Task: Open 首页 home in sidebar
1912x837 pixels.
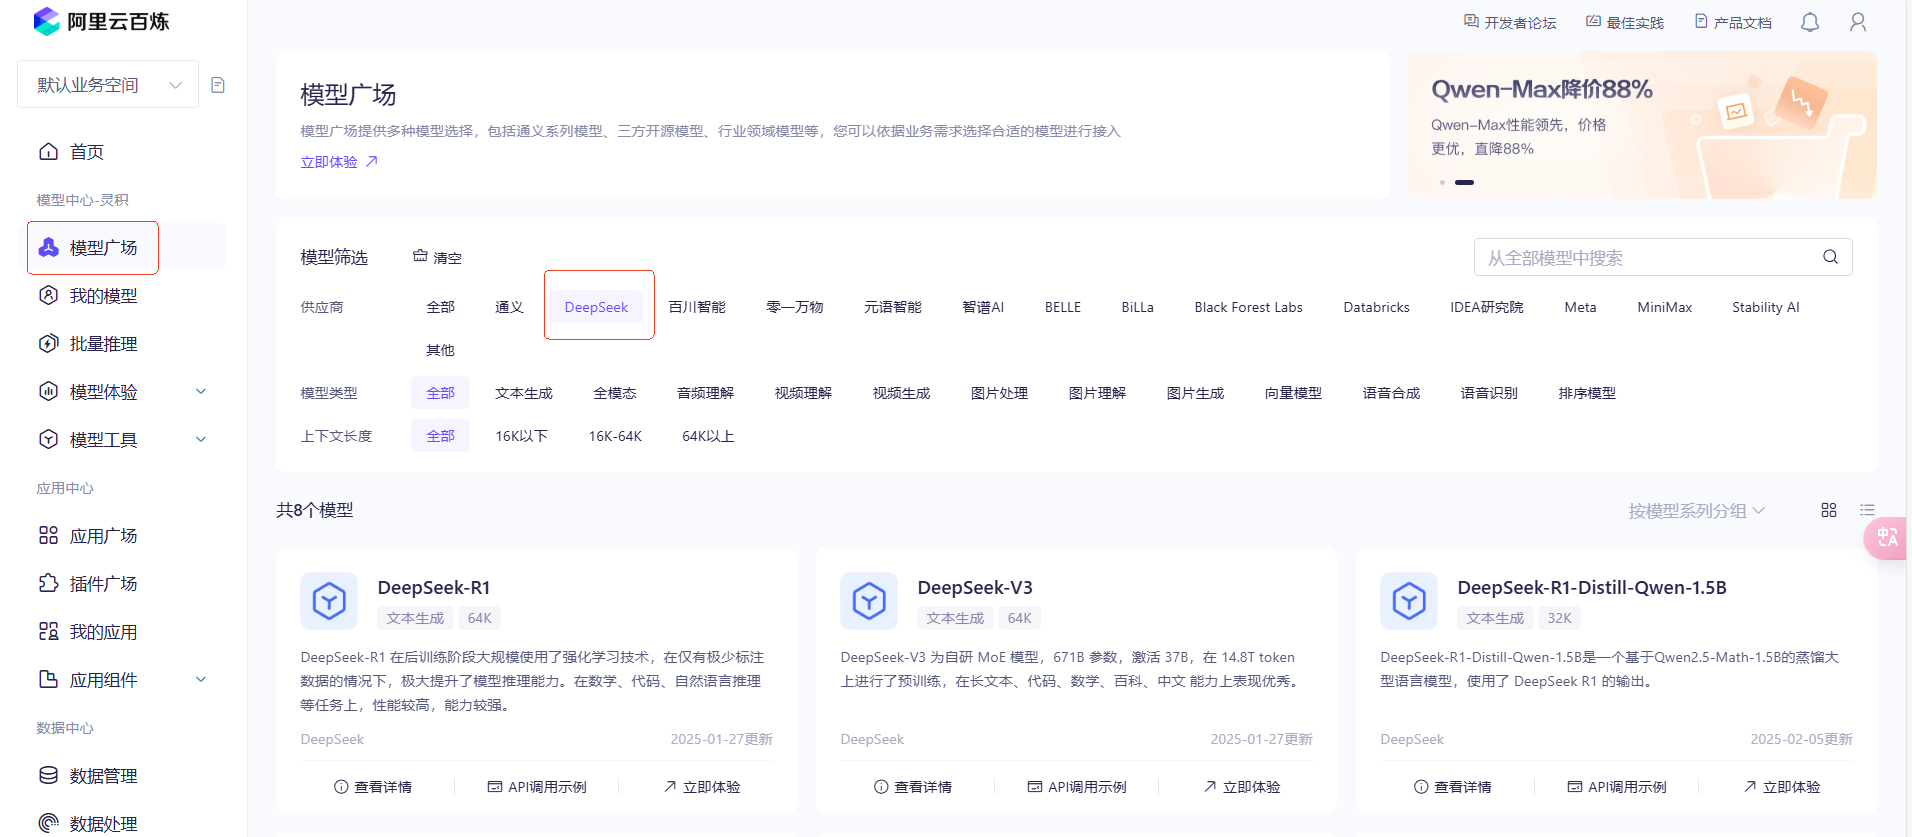Action: click(x=86, y=152)
